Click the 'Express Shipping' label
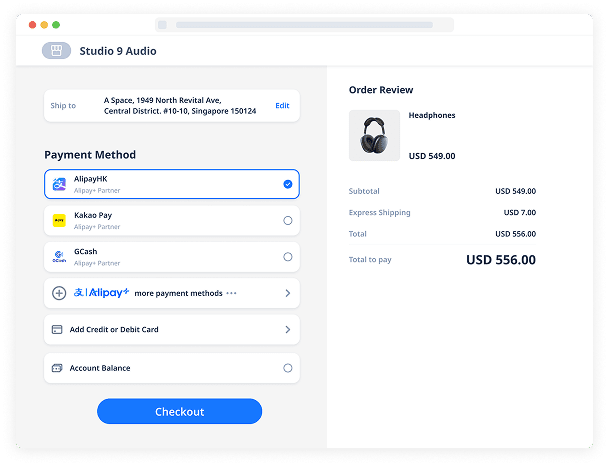Screen dimensions: 609x466 379,212
